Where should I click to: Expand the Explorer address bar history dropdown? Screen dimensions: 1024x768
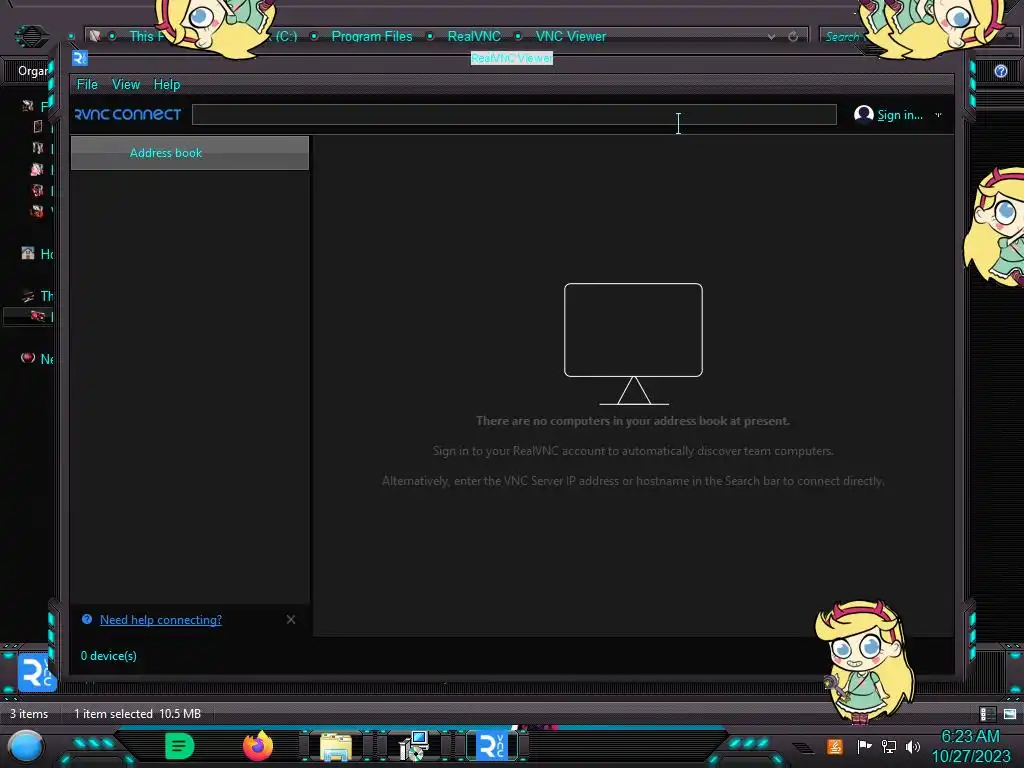pos(771,37)
